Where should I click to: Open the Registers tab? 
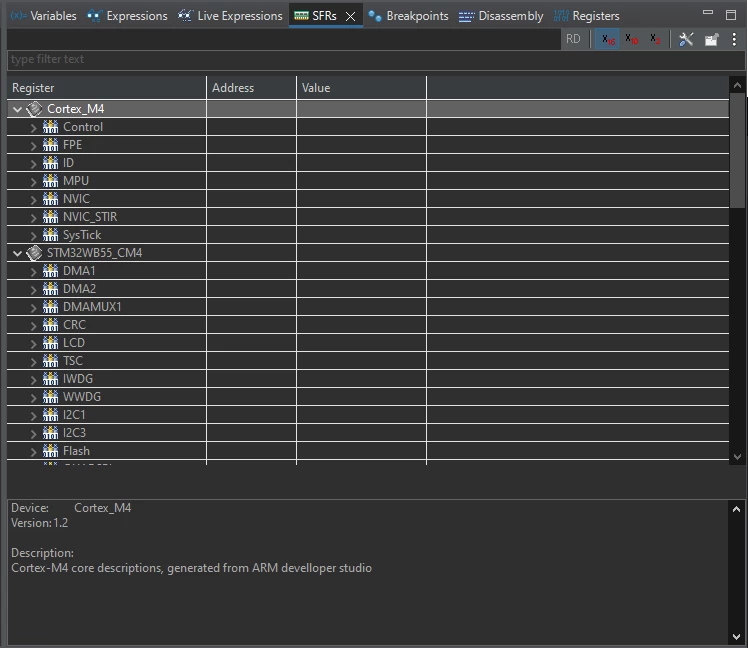point(587,16)
